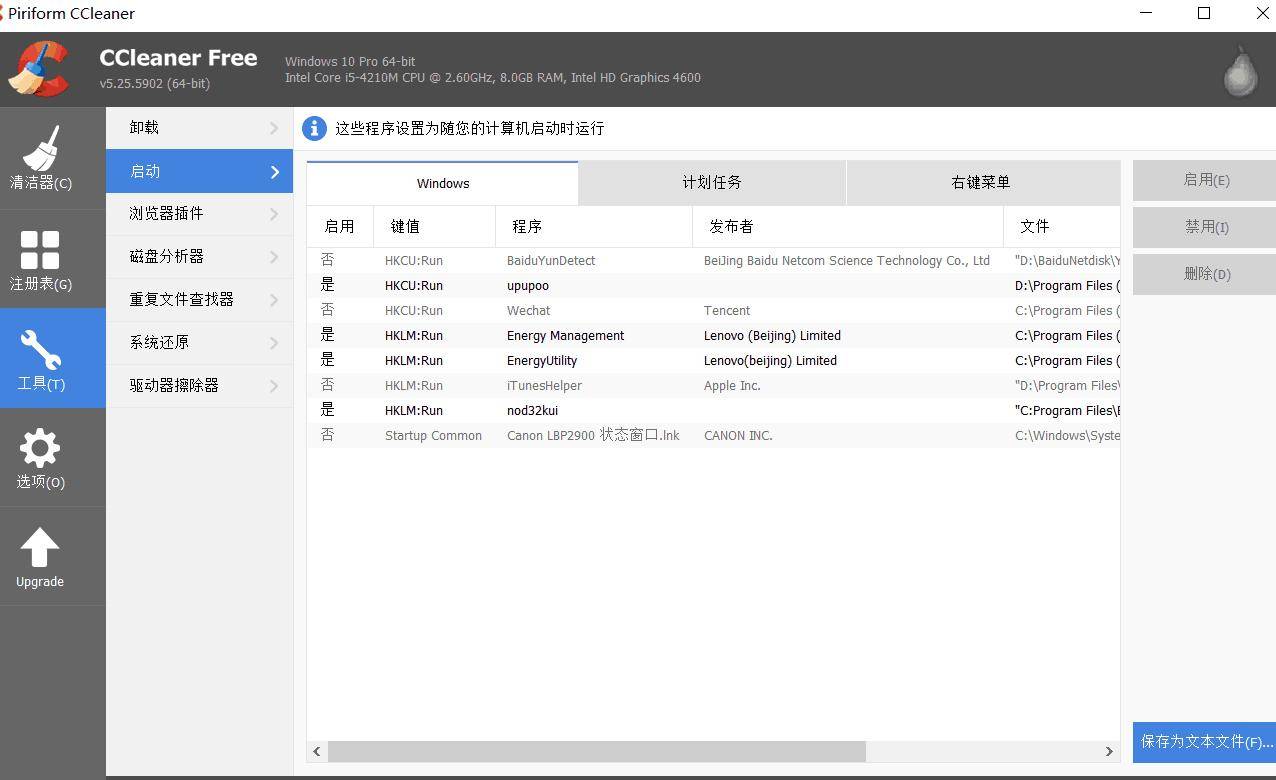Click the CANON INC. publisher cell
Viewport: 1276px width, 780px height.
pyautogui.click(x=738, y=436)
